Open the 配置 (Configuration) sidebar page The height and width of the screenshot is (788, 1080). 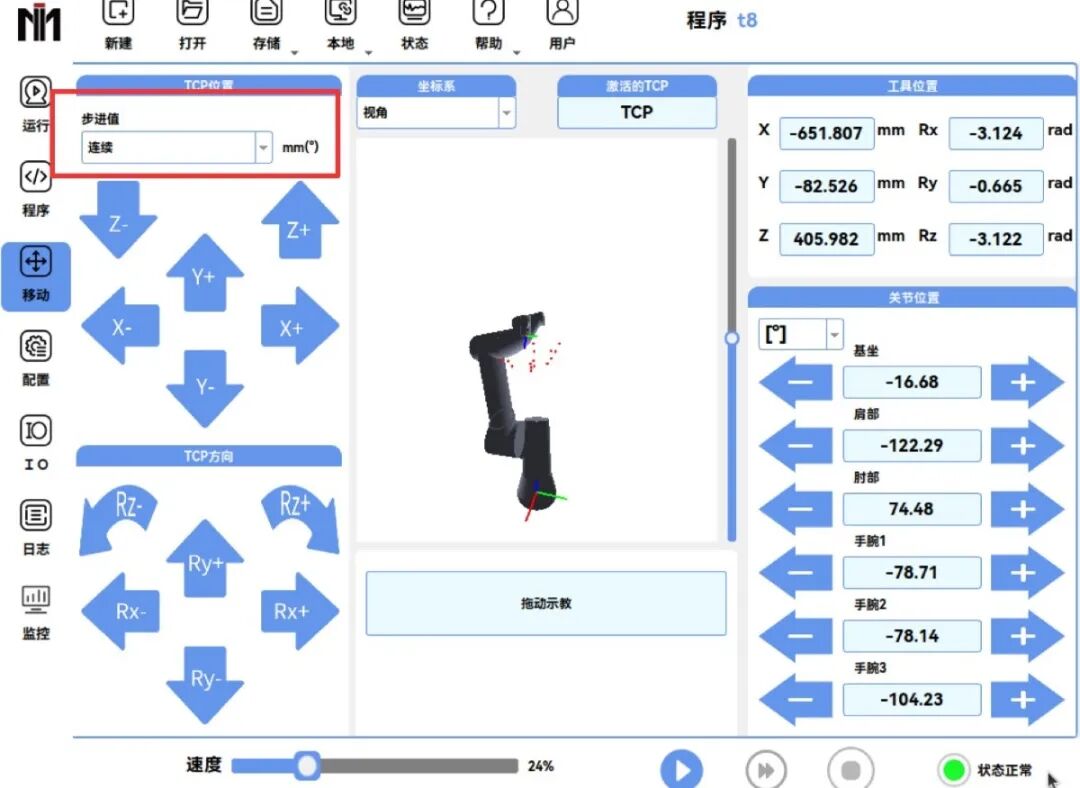pos(36,358)
